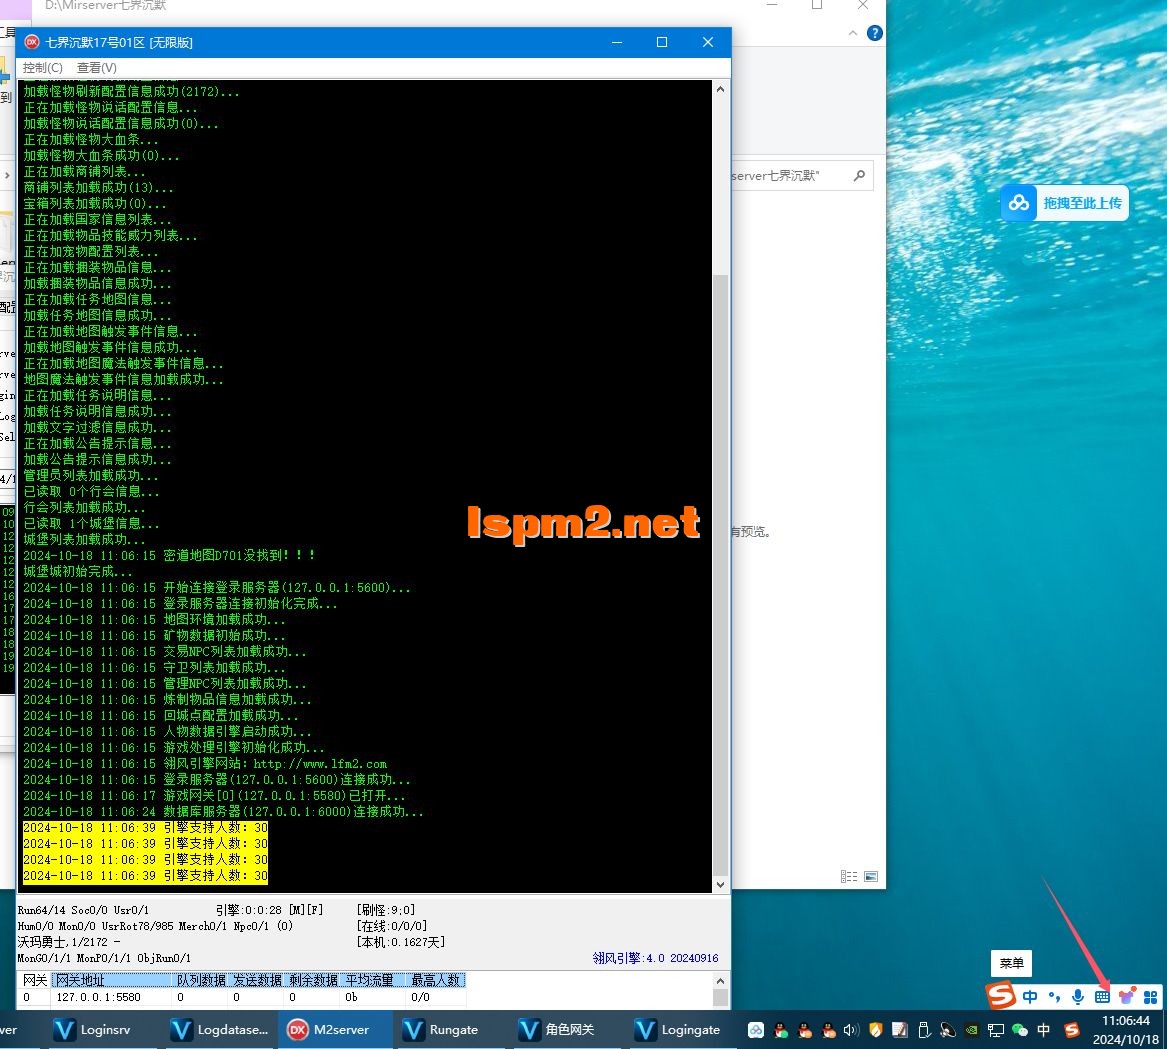Toggle Sogou Chinese/English mode button
This screenshot has height=1049, width=1167.
point(1030,996)
